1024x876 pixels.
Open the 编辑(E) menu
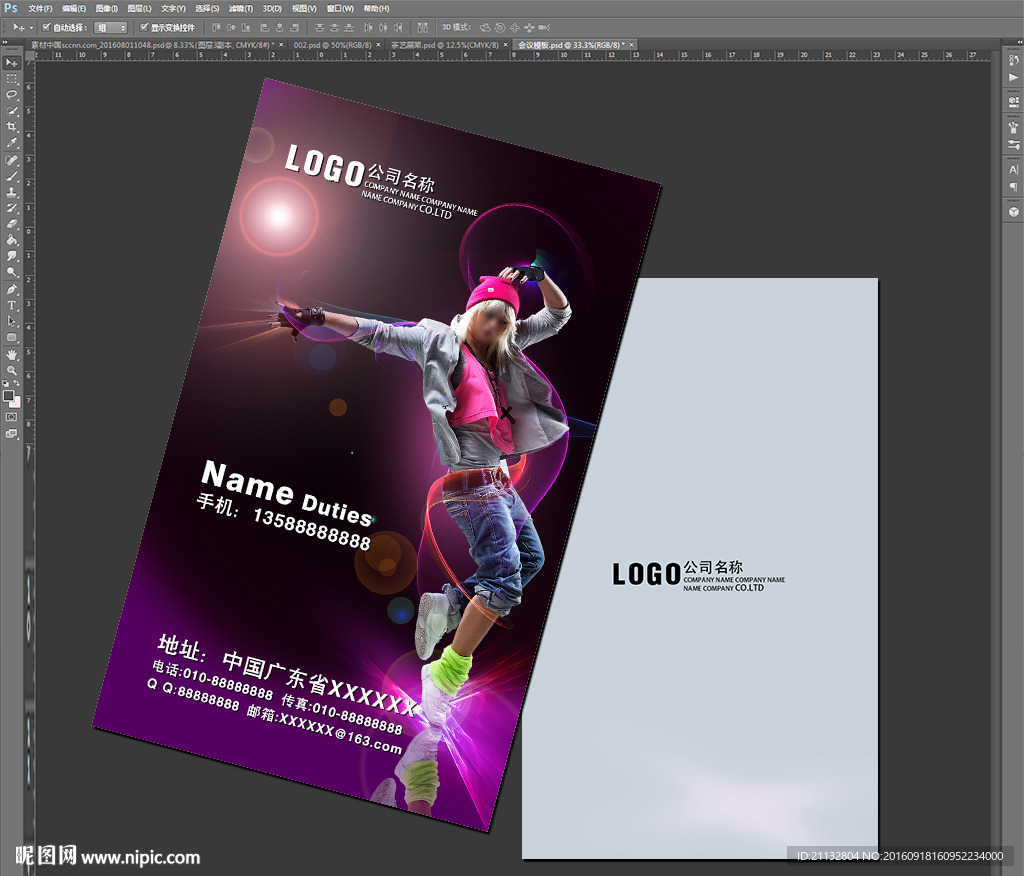pos(74,8)
